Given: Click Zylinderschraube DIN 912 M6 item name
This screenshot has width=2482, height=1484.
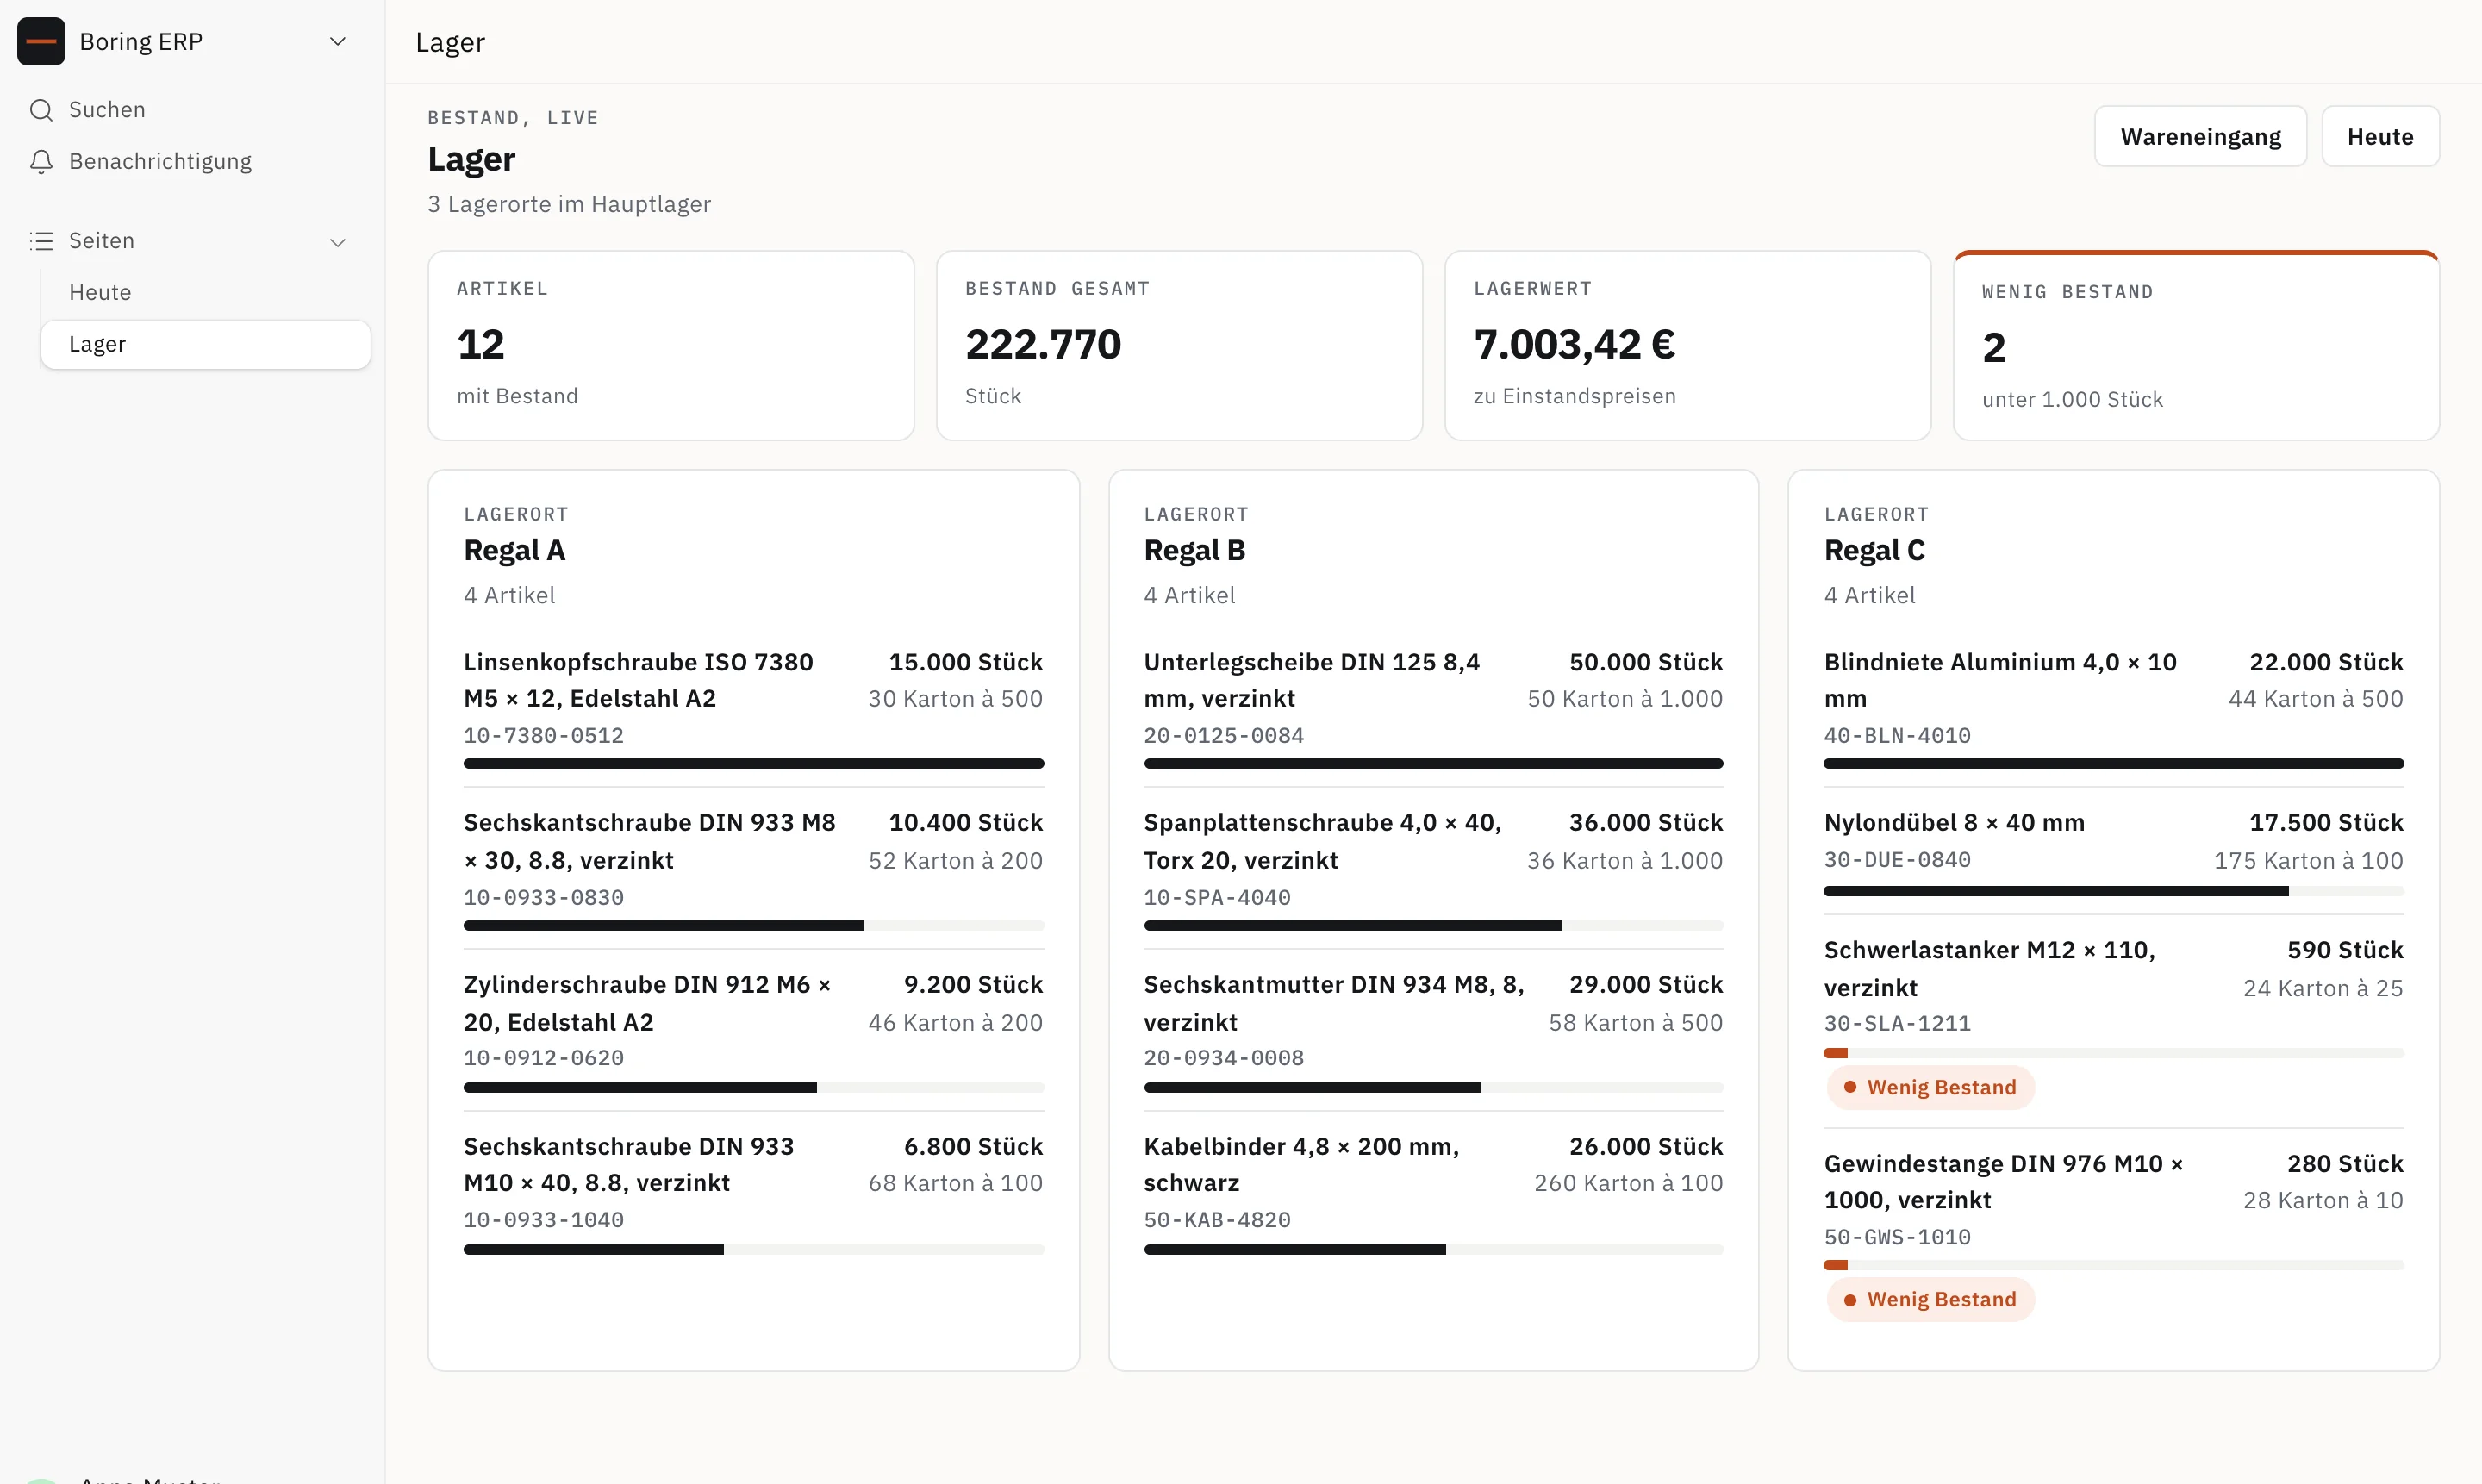Looking at the screenshot, I should point(647,1003).
